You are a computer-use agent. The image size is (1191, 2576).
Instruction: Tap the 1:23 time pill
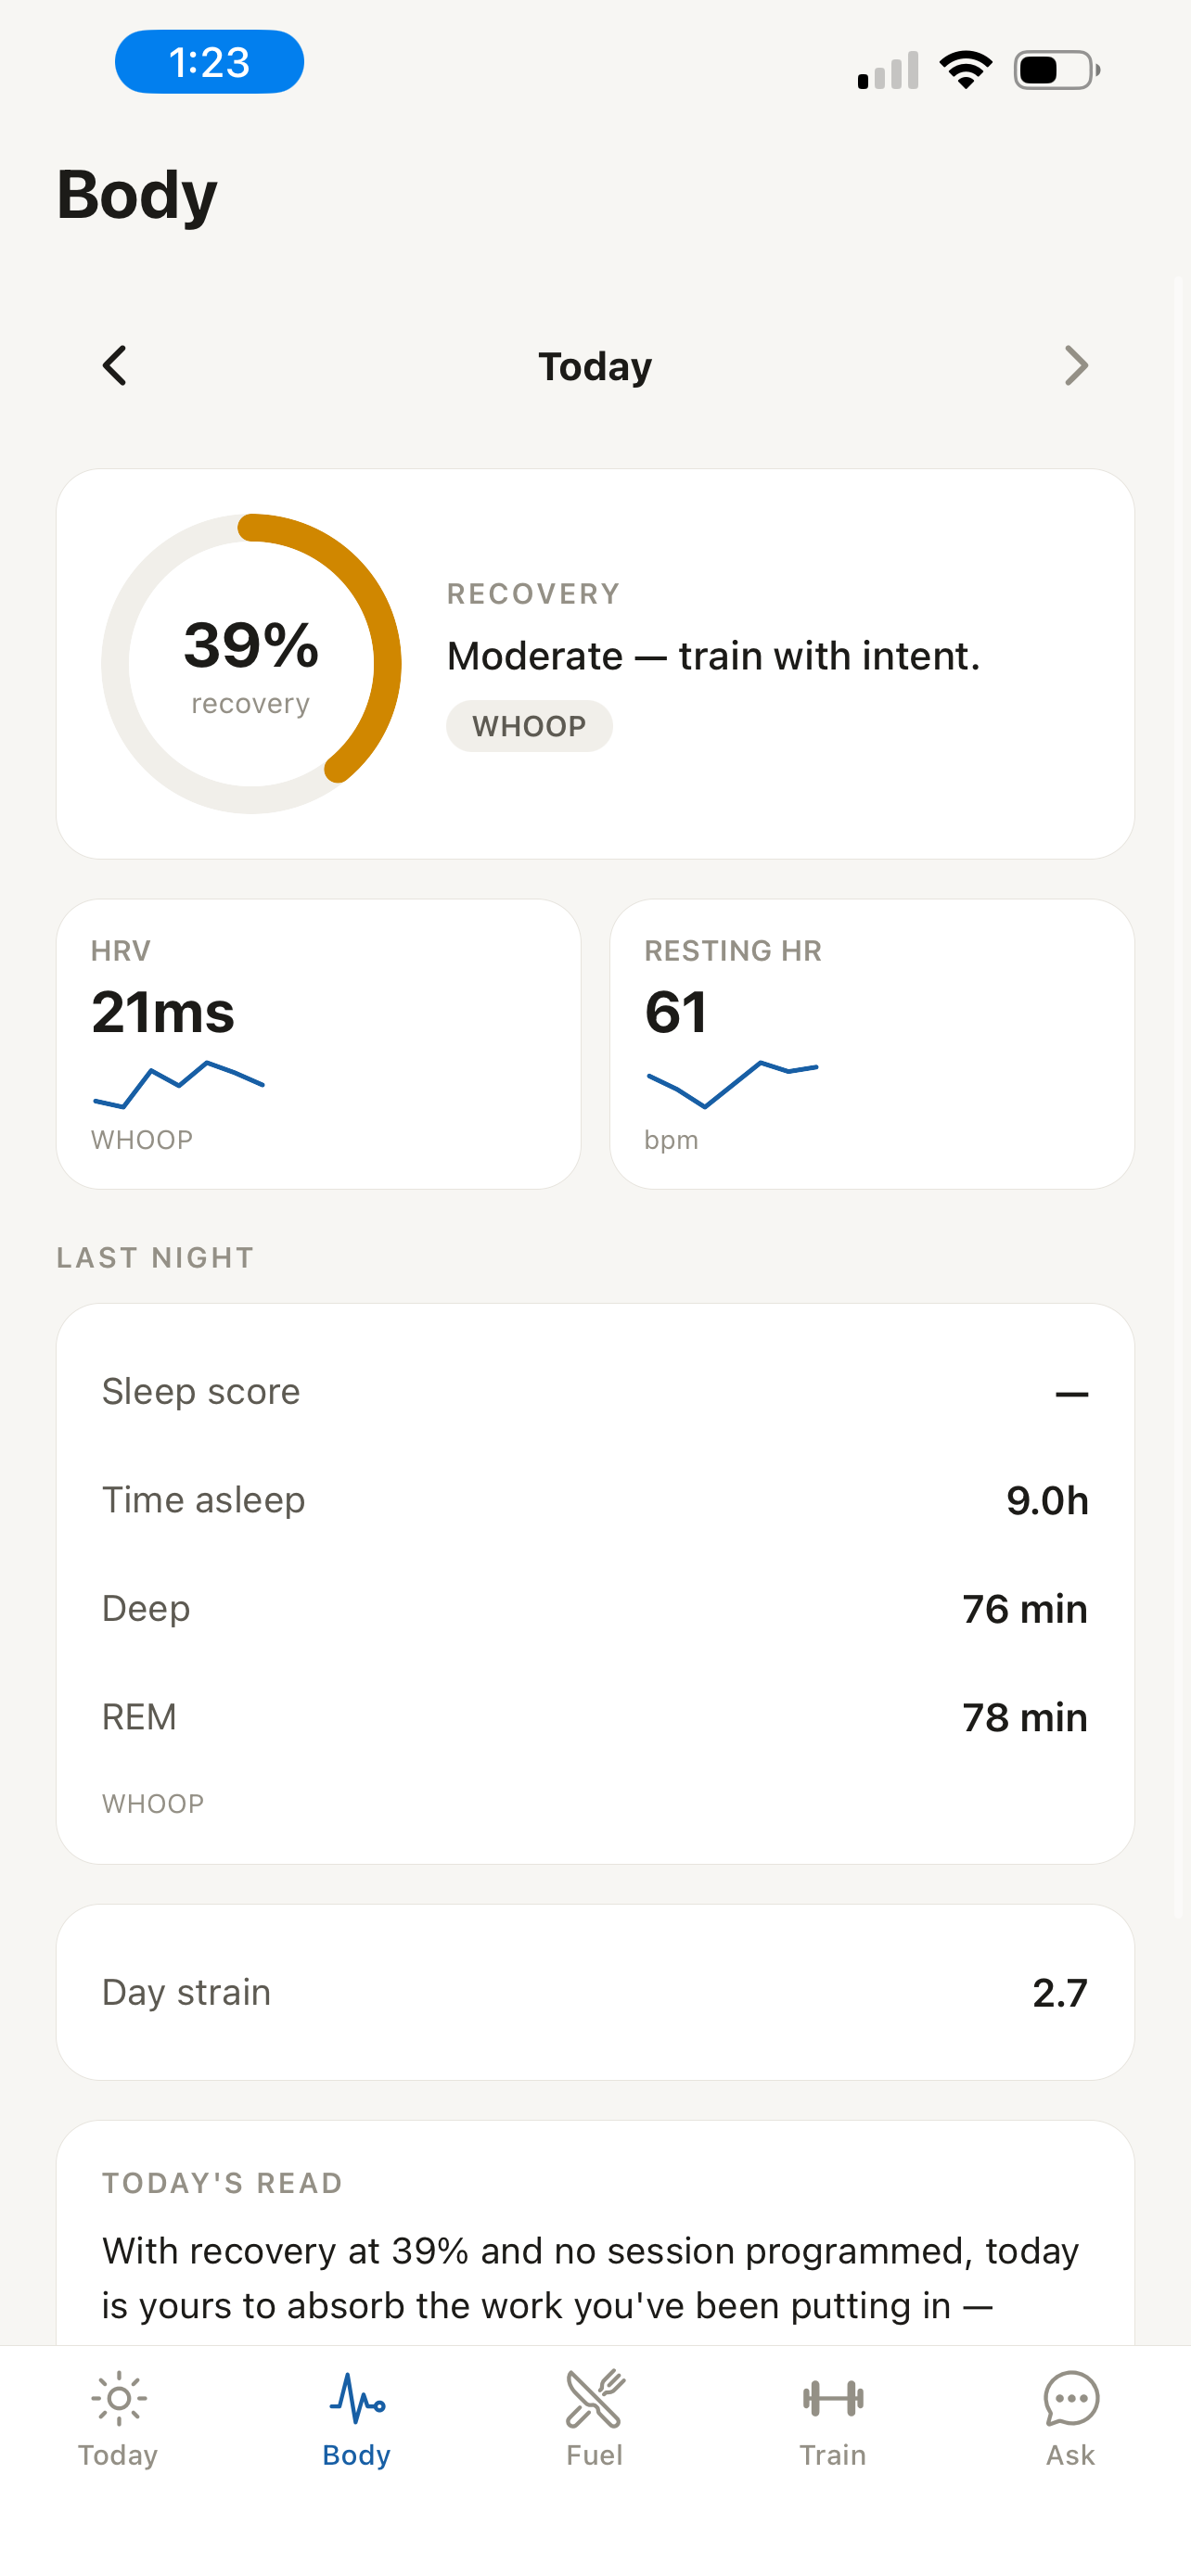click(209, 62)
